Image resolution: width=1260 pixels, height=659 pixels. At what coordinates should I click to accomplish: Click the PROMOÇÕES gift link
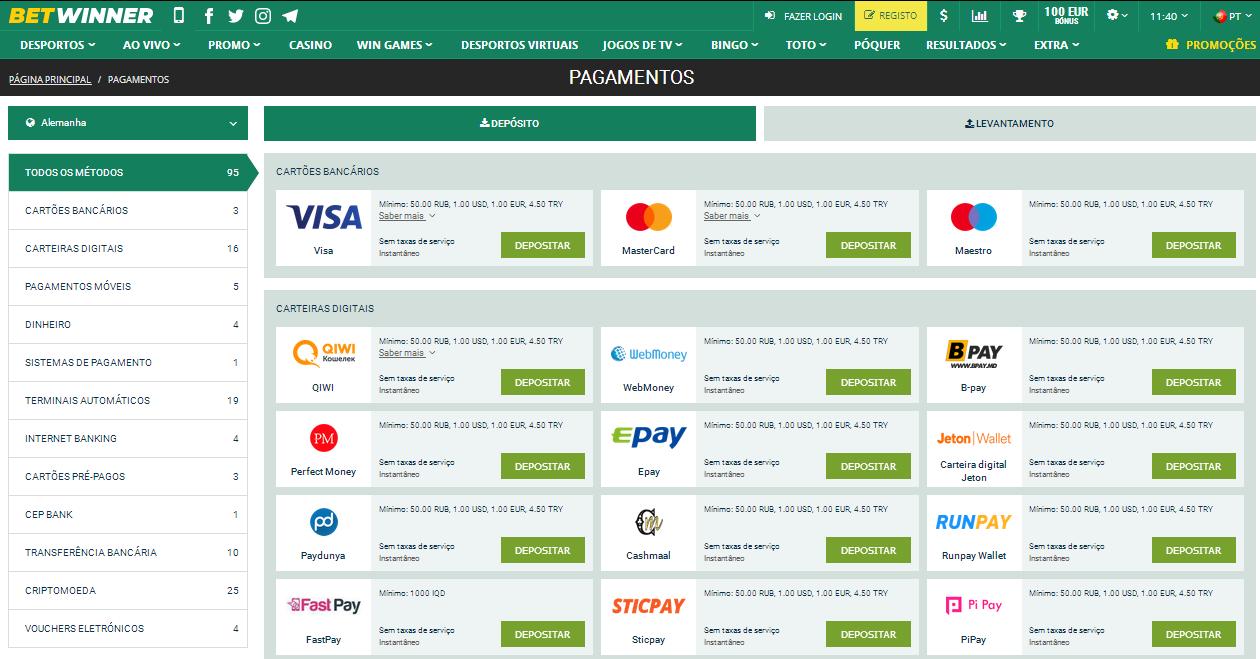1211,45
